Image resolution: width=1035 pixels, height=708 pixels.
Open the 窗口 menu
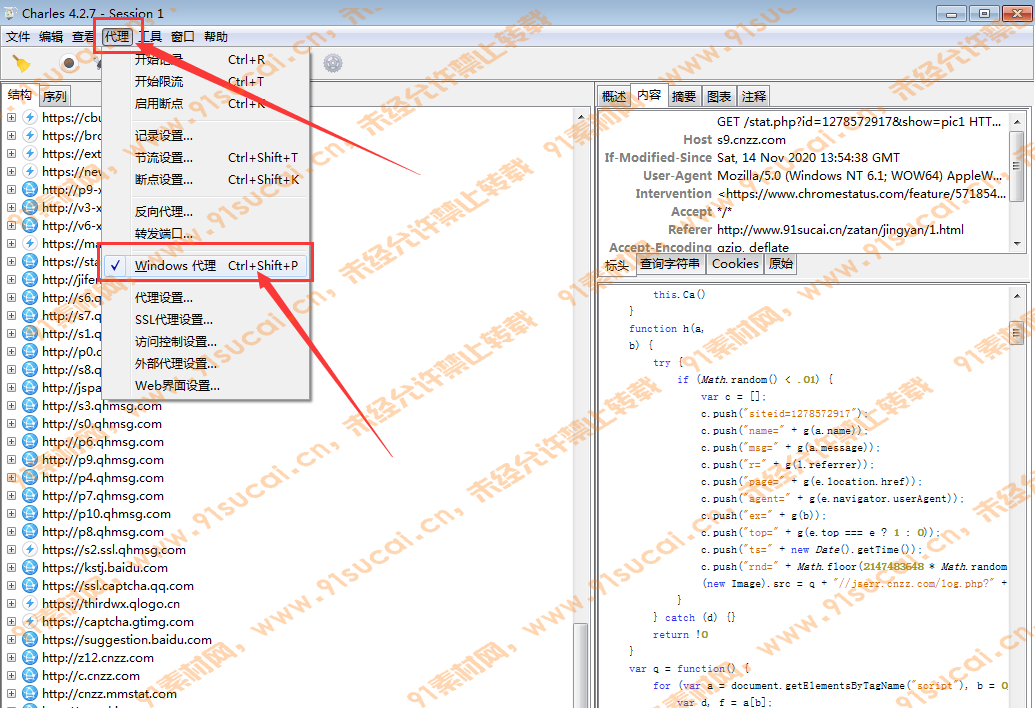183,37
